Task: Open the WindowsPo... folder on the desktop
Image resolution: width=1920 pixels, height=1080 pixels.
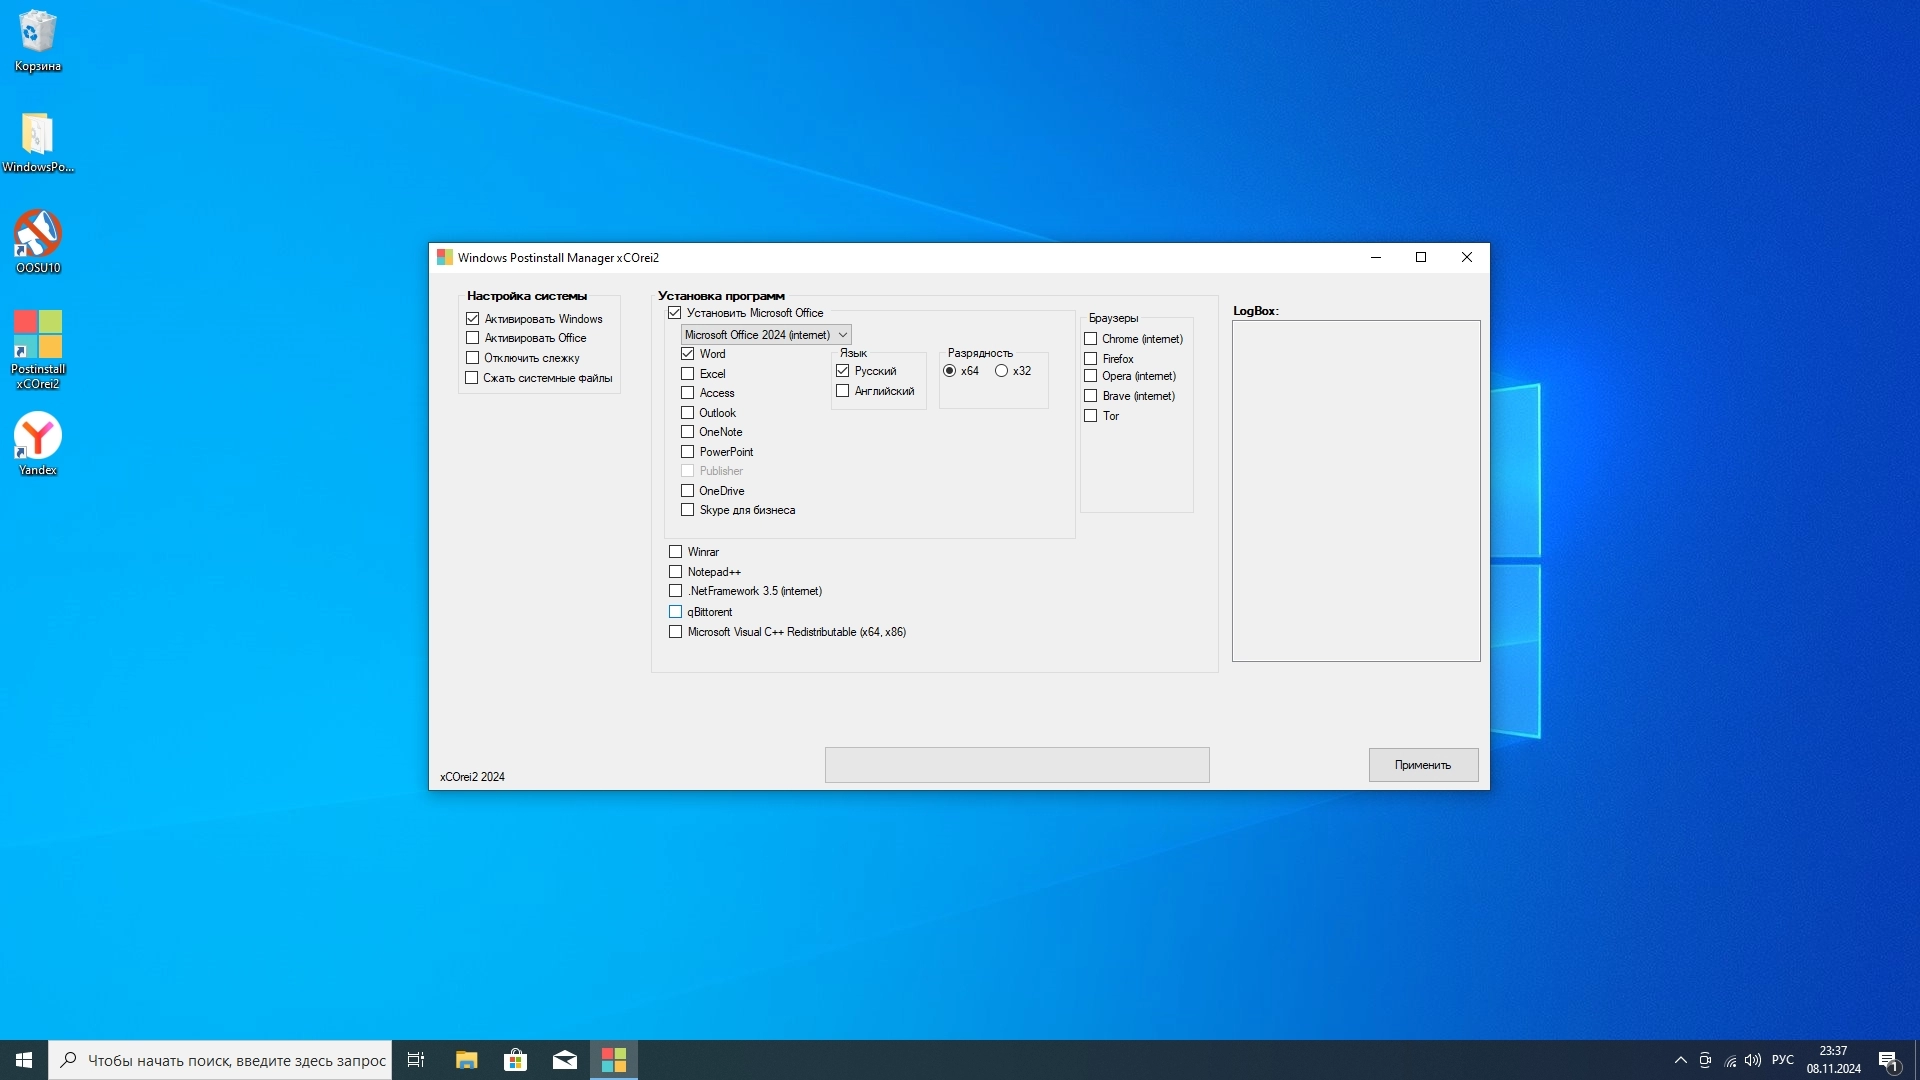Action: [38, 135]
